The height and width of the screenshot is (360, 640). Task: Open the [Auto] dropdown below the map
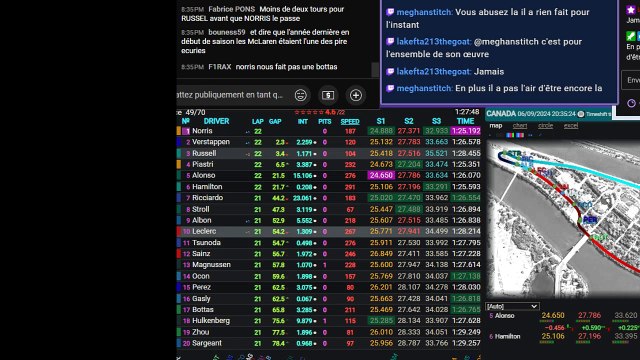(512, 306)
